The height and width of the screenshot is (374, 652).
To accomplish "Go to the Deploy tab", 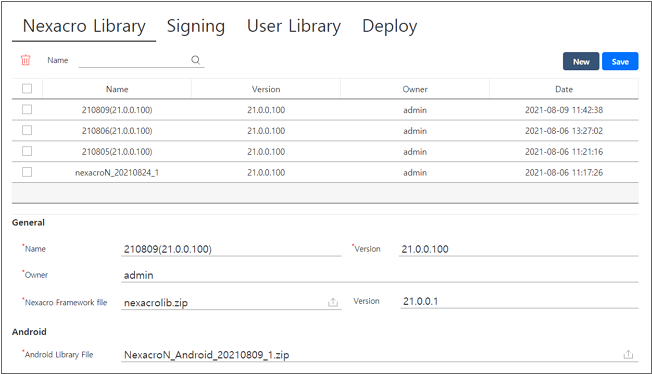I will click(x=390, y=26).
